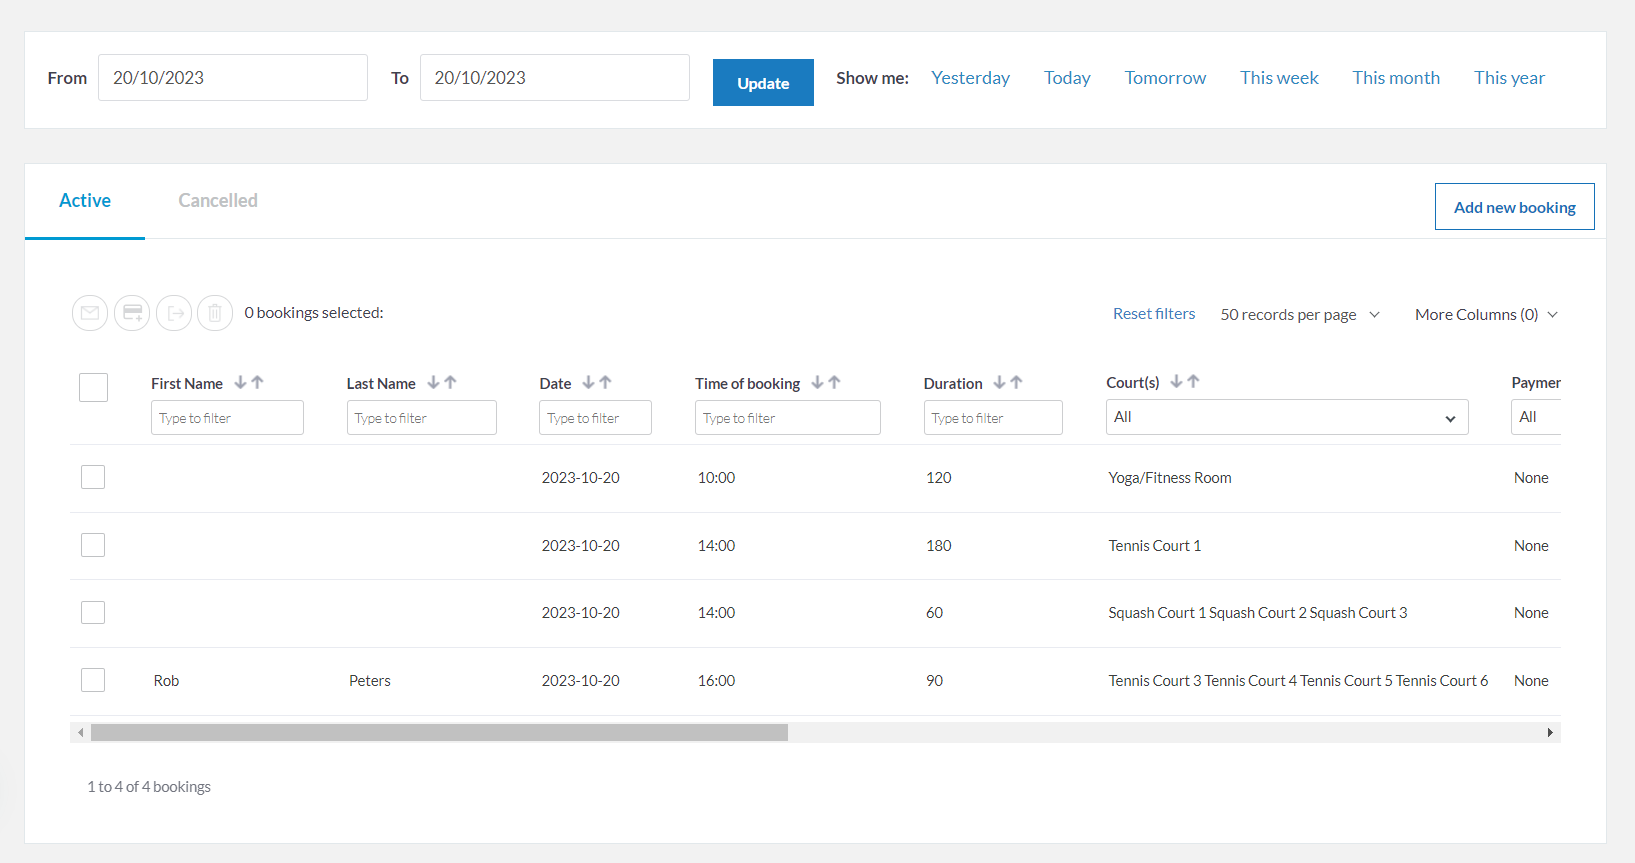The width and height of the screenshot is (1635, 863).
Task: Click the email envelope icon for selected bookings
Action: [x=90, y=313]
